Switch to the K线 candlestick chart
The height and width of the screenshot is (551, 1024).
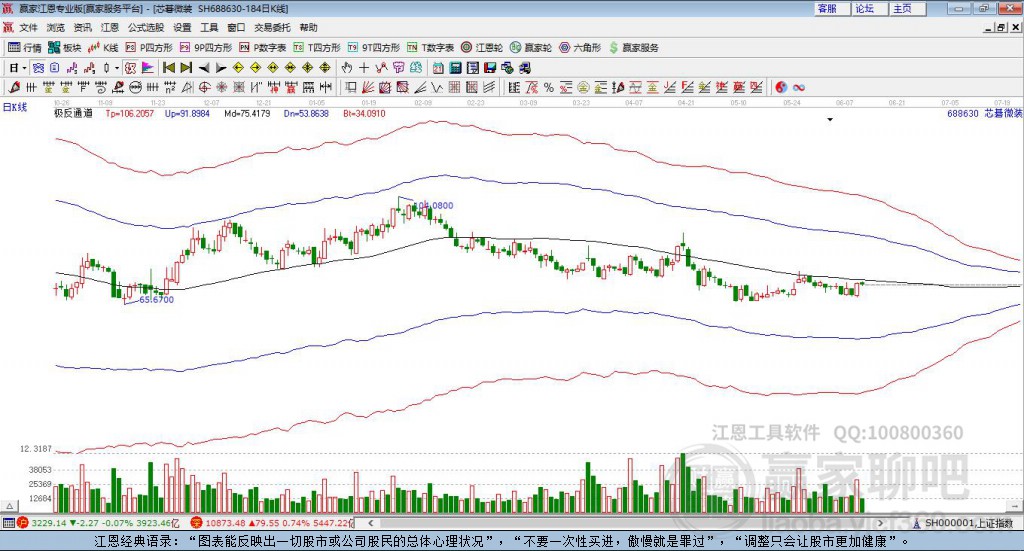pyautogui.click(x=105, y=47)
